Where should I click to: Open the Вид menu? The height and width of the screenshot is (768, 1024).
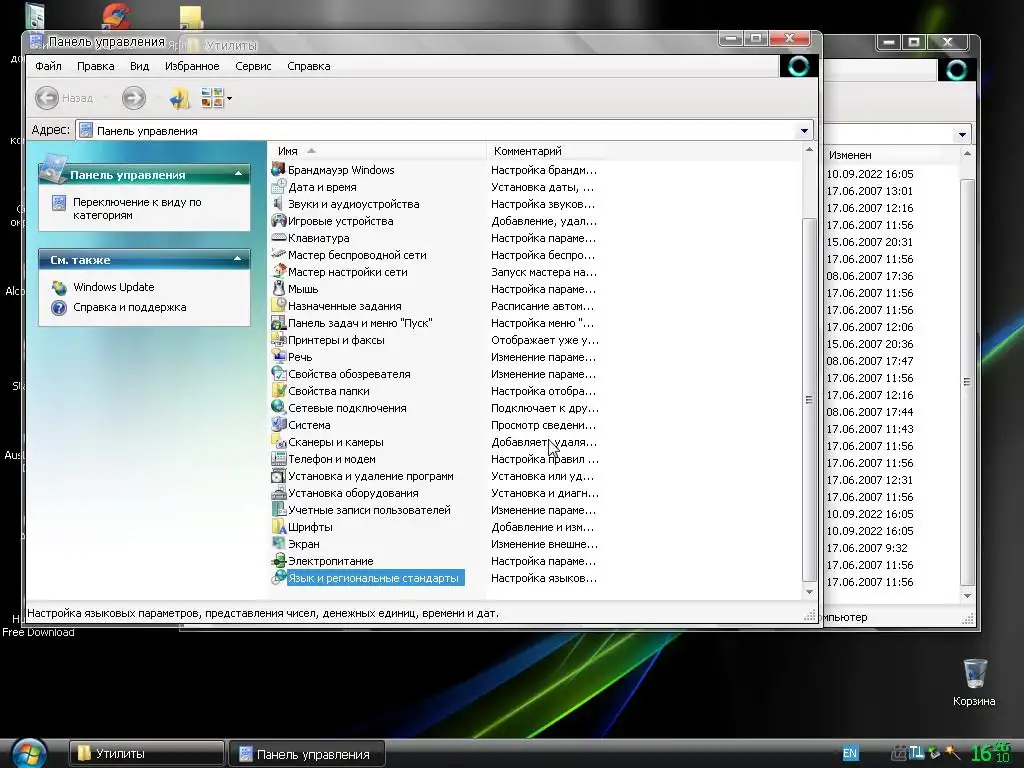click(x=139, y=66)
